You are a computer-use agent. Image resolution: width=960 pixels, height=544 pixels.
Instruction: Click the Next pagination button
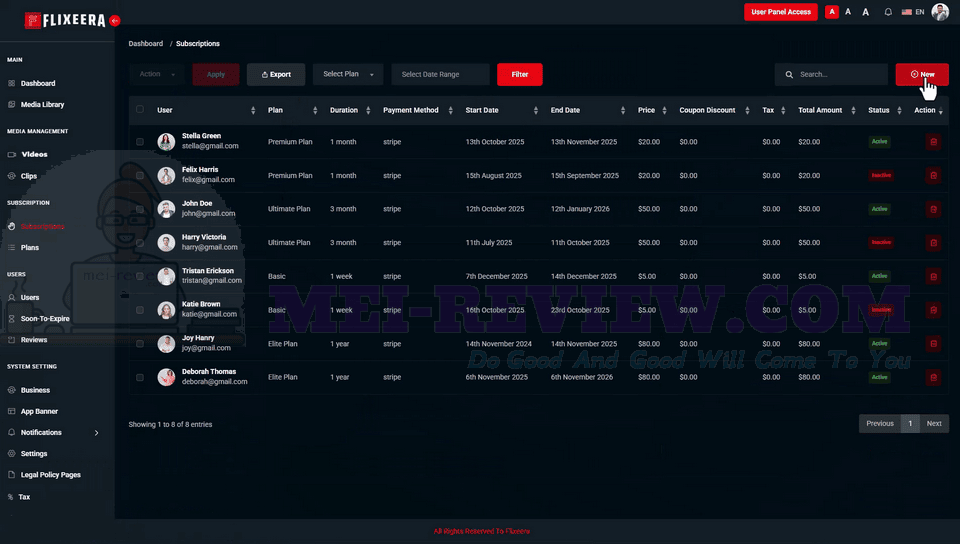pos(934,423)
